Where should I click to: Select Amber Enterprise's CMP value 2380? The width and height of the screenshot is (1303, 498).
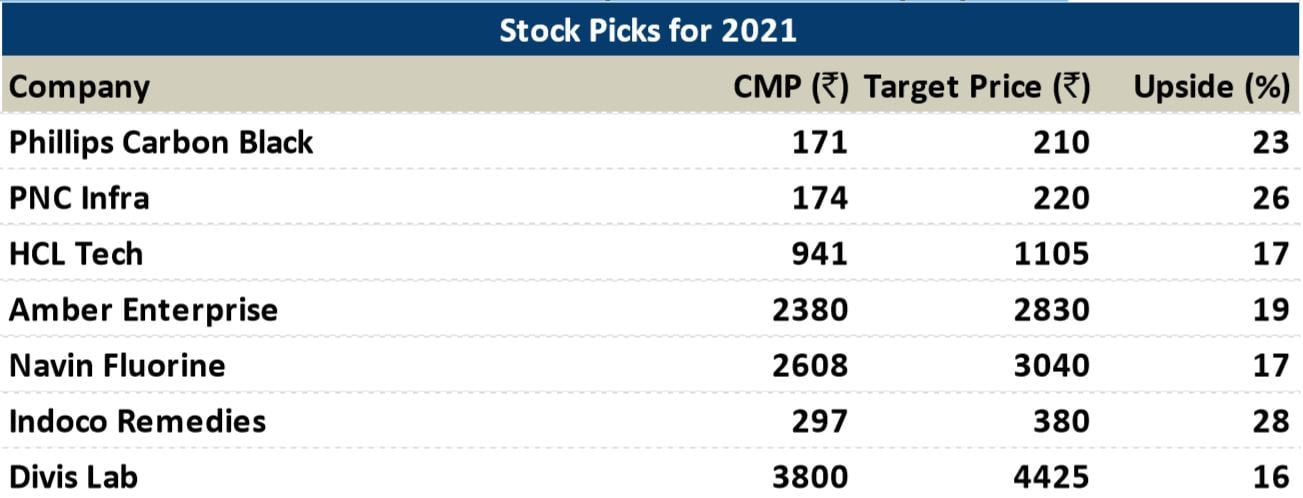pyautogui.click(x=809, y=310)
